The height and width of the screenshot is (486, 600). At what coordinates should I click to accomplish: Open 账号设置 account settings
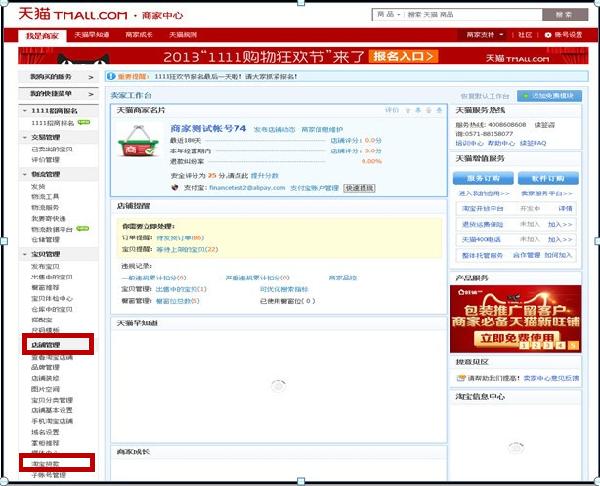tap(568, 35)
